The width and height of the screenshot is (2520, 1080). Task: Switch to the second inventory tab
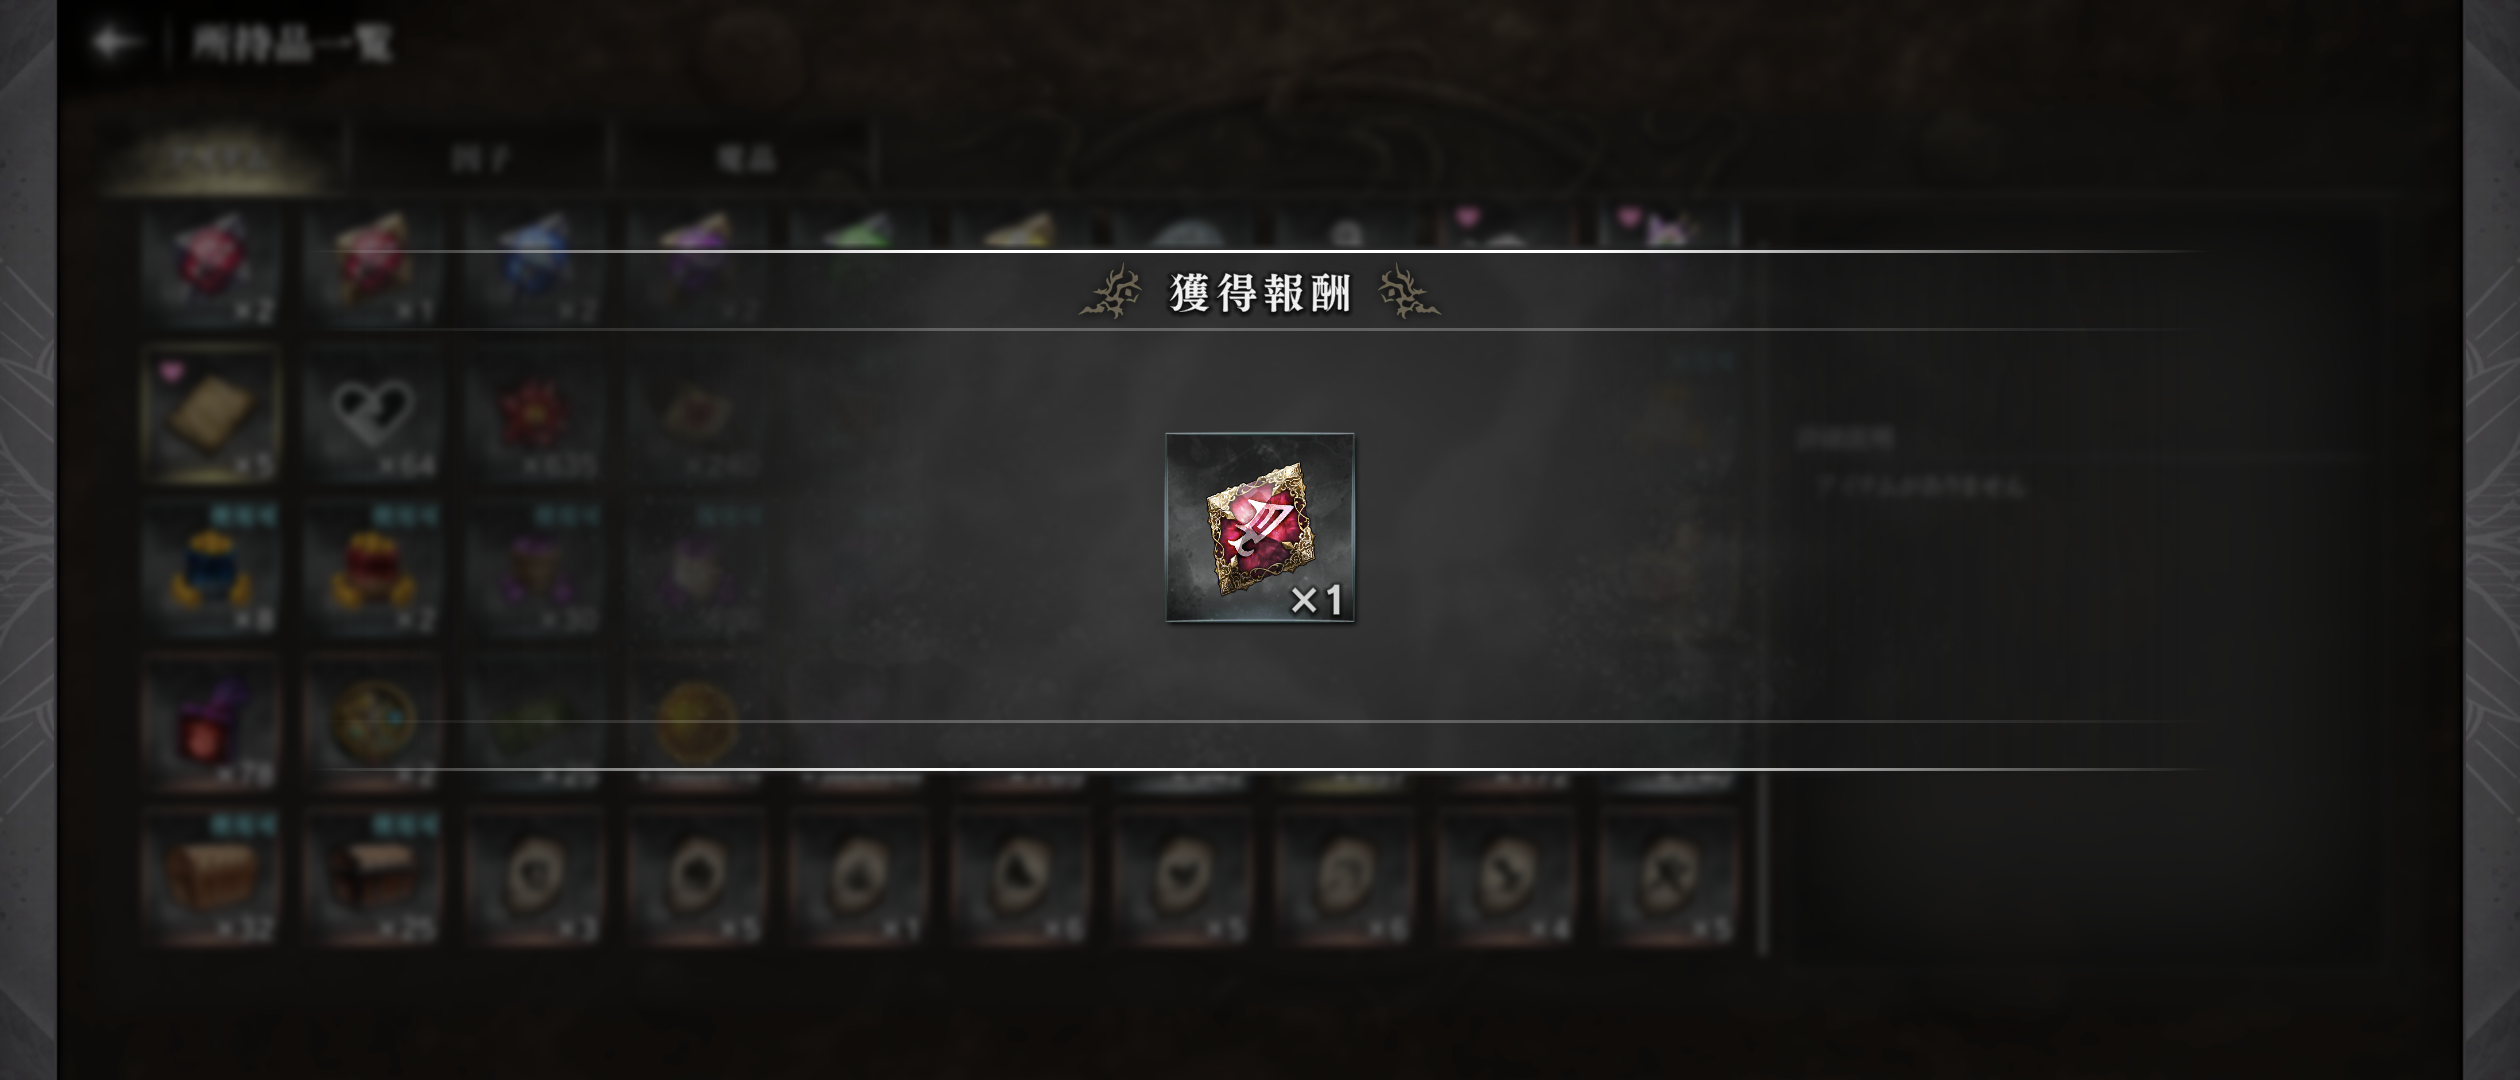(x=480, y=157)
